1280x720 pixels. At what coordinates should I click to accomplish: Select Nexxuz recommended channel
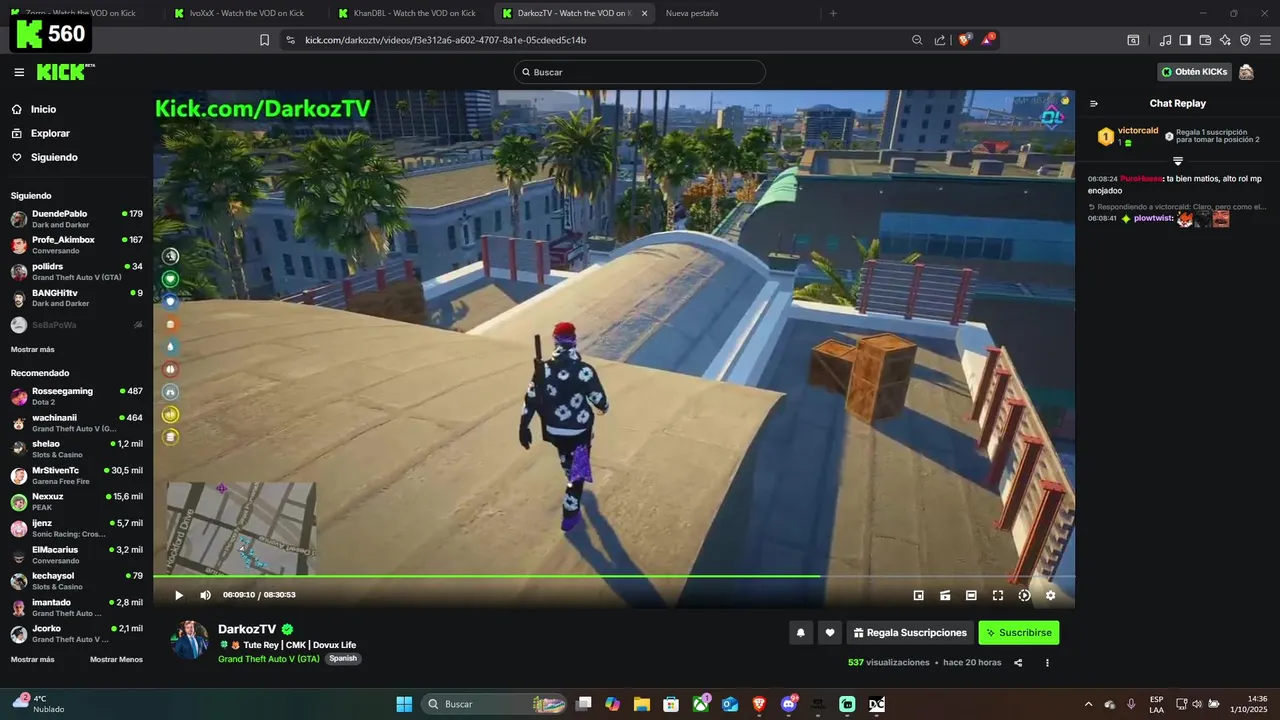[76, 502]
